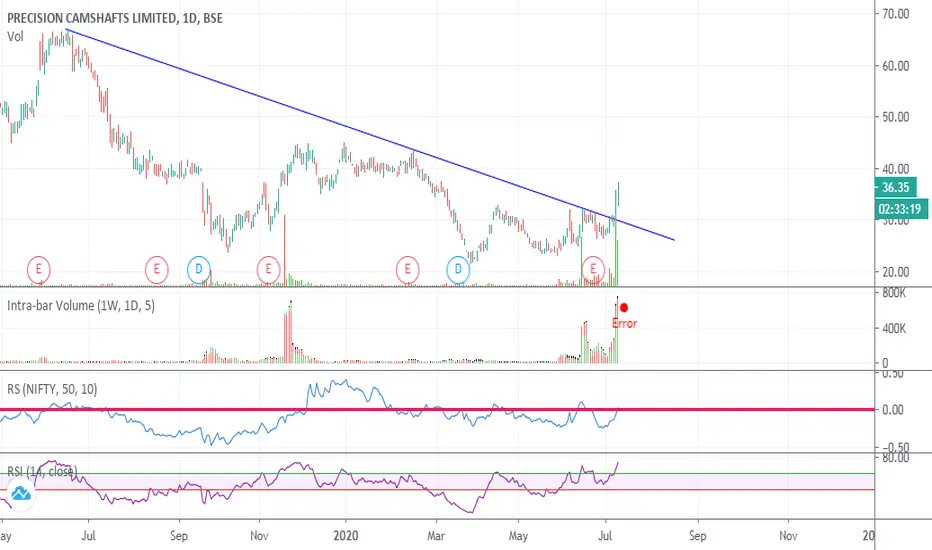932x550 pixels.
Task: Select the RS (NIFTY, 50, 10) legend
Action: click(x=52, y=389)
